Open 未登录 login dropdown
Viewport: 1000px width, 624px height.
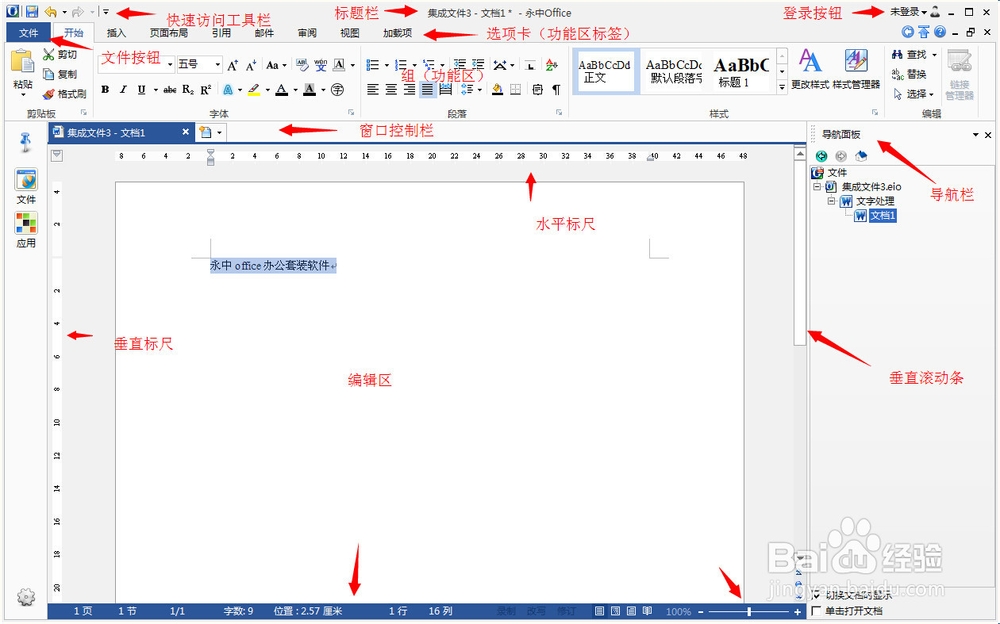pyautogui.click(x=909, y=12)
